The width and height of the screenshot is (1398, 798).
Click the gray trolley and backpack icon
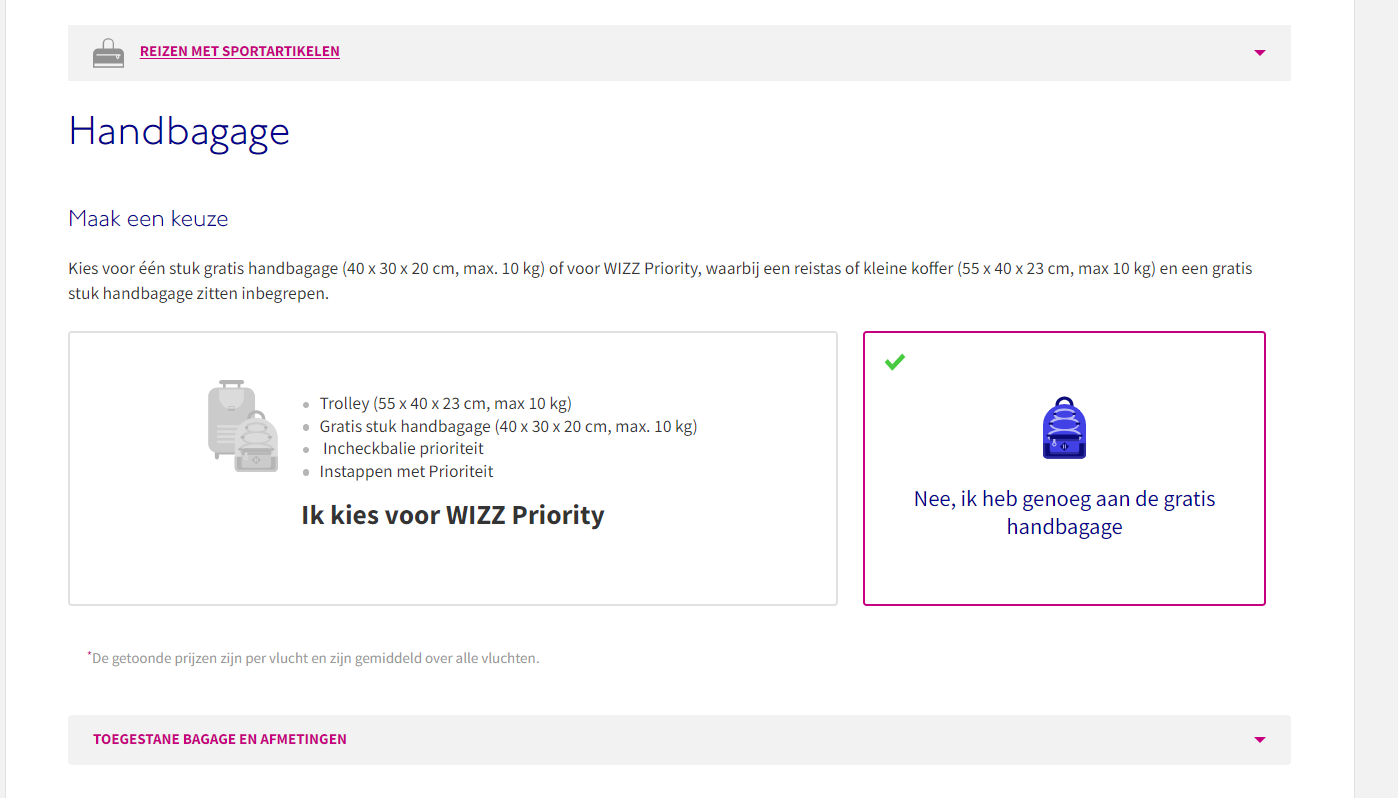tap(242, 425)
